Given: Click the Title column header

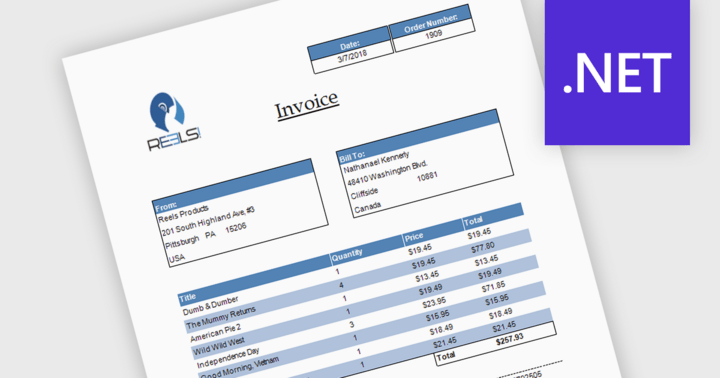Looking at the screenshot, I should [187, 298].
